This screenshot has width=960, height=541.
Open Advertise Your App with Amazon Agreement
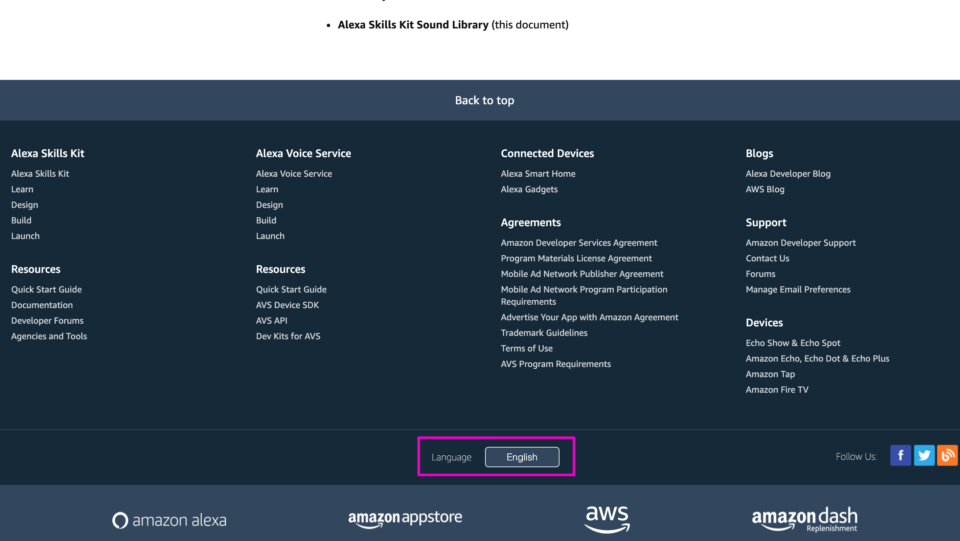[589, 318]
